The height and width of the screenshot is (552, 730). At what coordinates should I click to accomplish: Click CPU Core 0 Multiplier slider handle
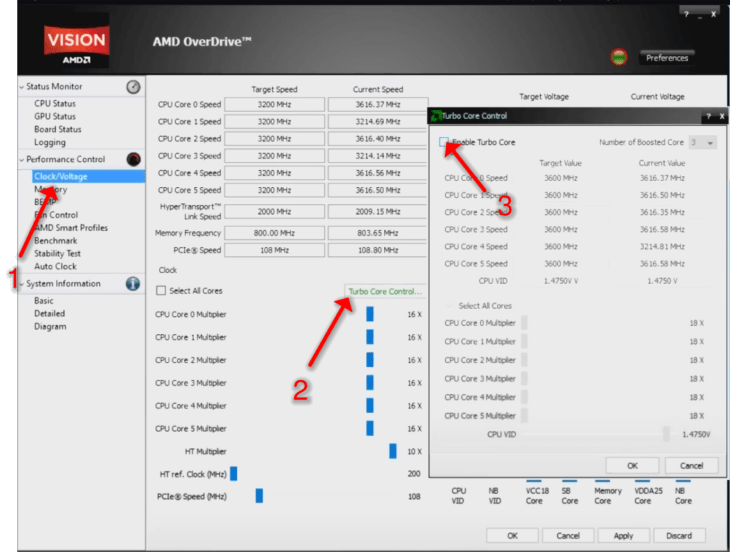click(370, 314)
